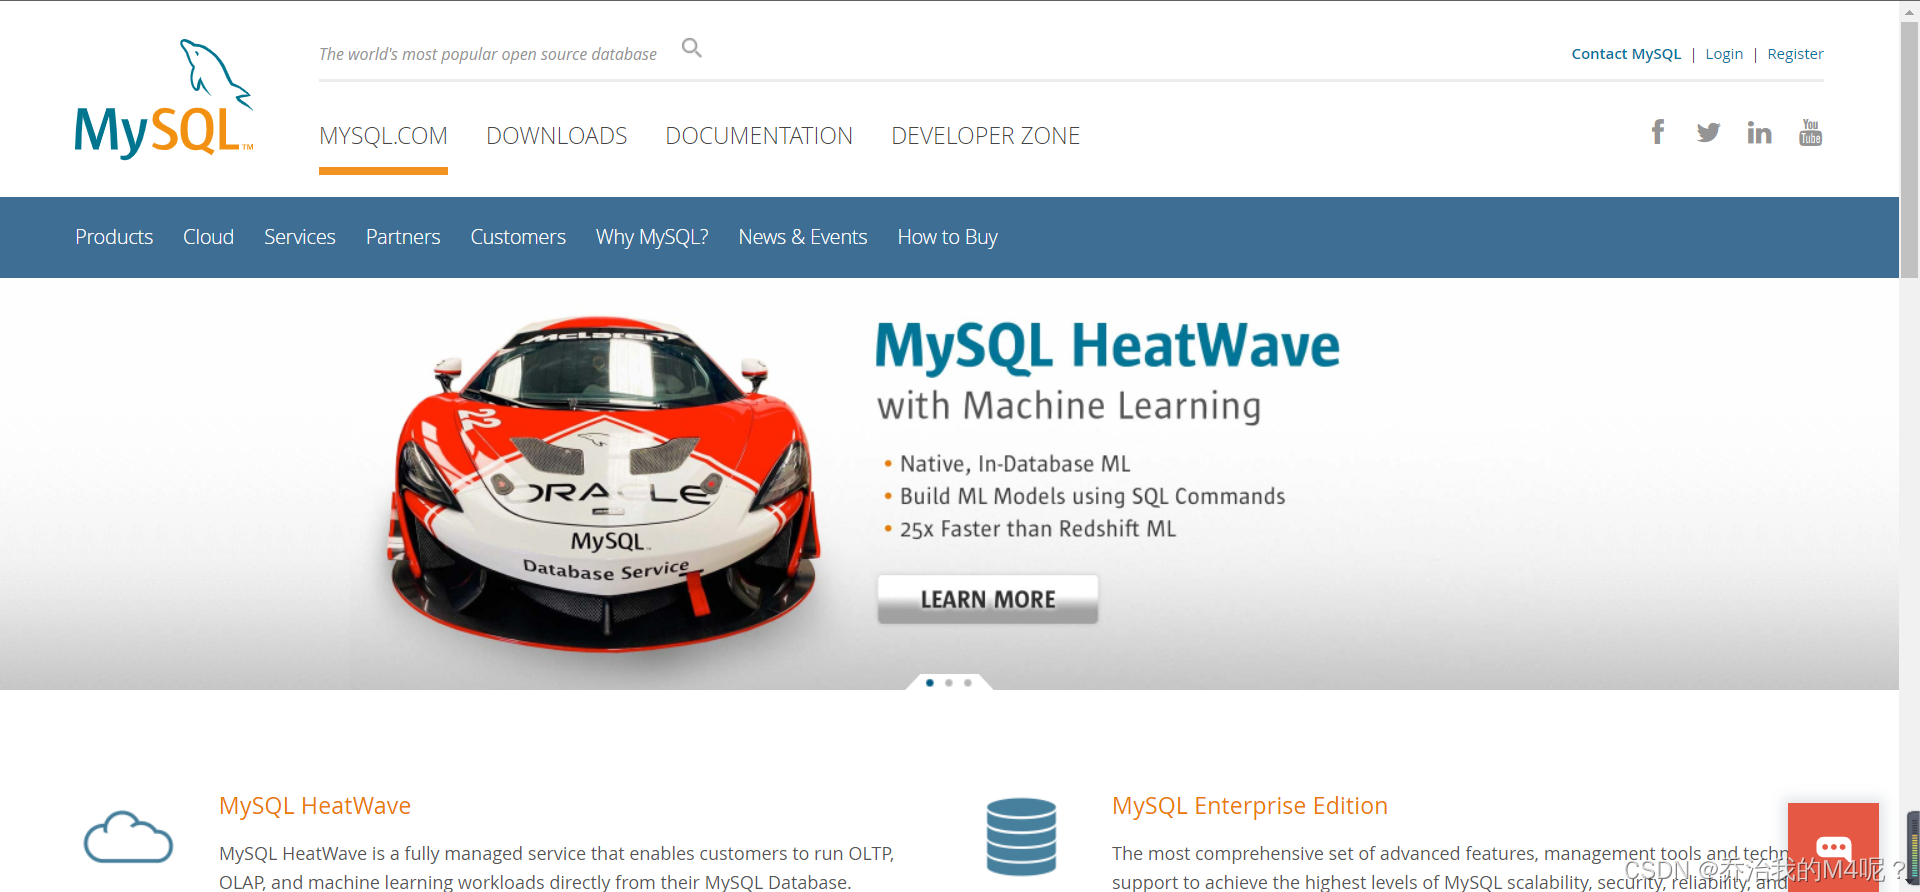Image resolution: width=1920 pixels, height=892 pixels.
Task: Open the News & Events menu
Action: (x=803, y=237)
